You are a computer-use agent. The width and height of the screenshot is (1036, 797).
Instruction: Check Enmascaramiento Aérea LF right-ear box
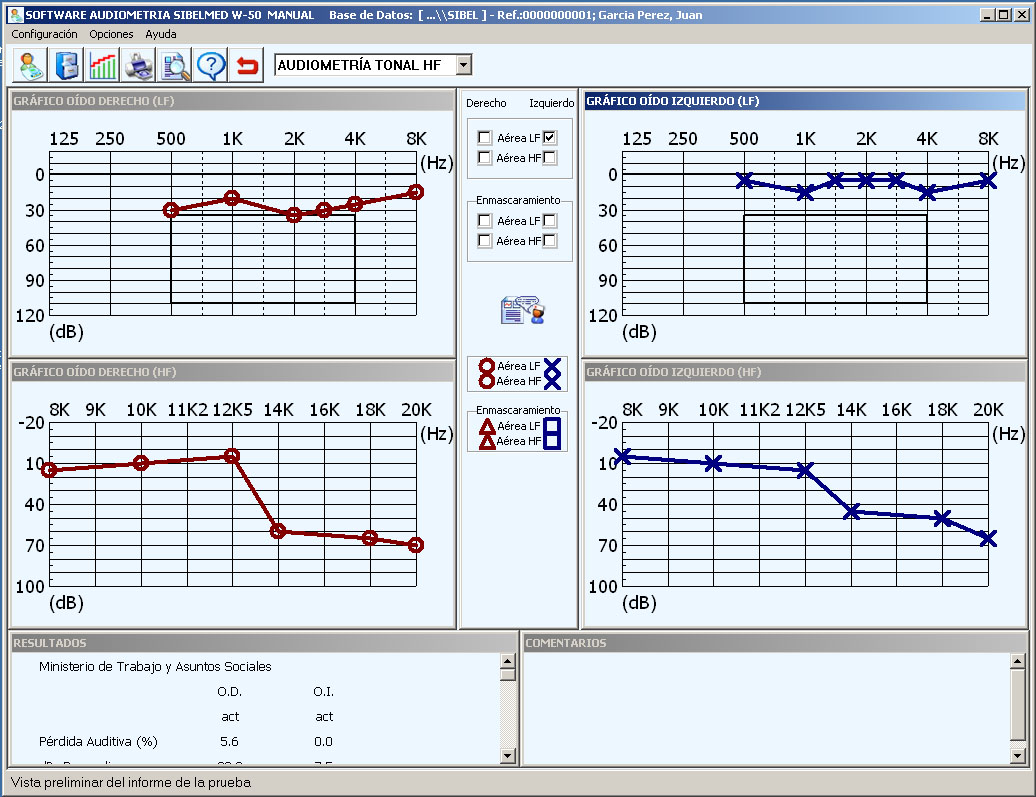coord(484,221)
